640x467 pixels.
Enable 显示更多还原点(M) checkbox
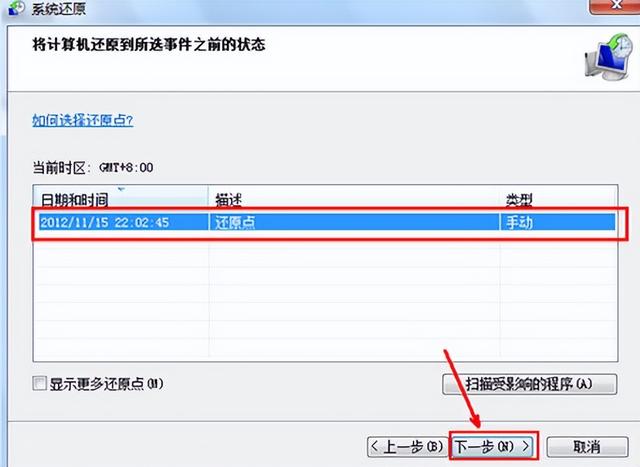(x=39, y=383)
